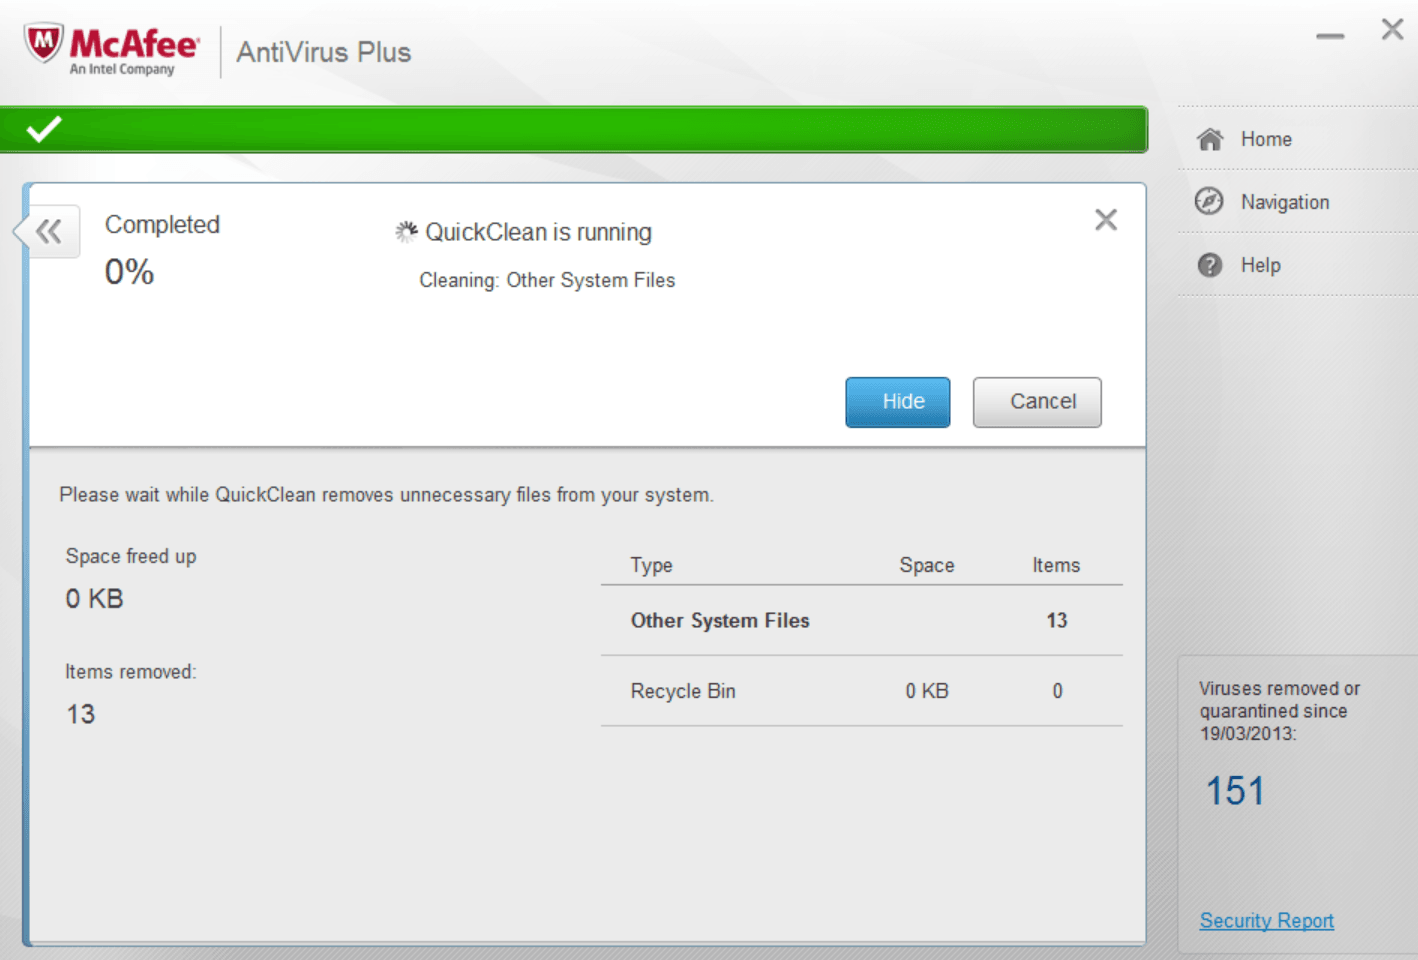Click the QuickClean spinning progress icon
This screenshot has height=960, width=1418.
(406, 232)
